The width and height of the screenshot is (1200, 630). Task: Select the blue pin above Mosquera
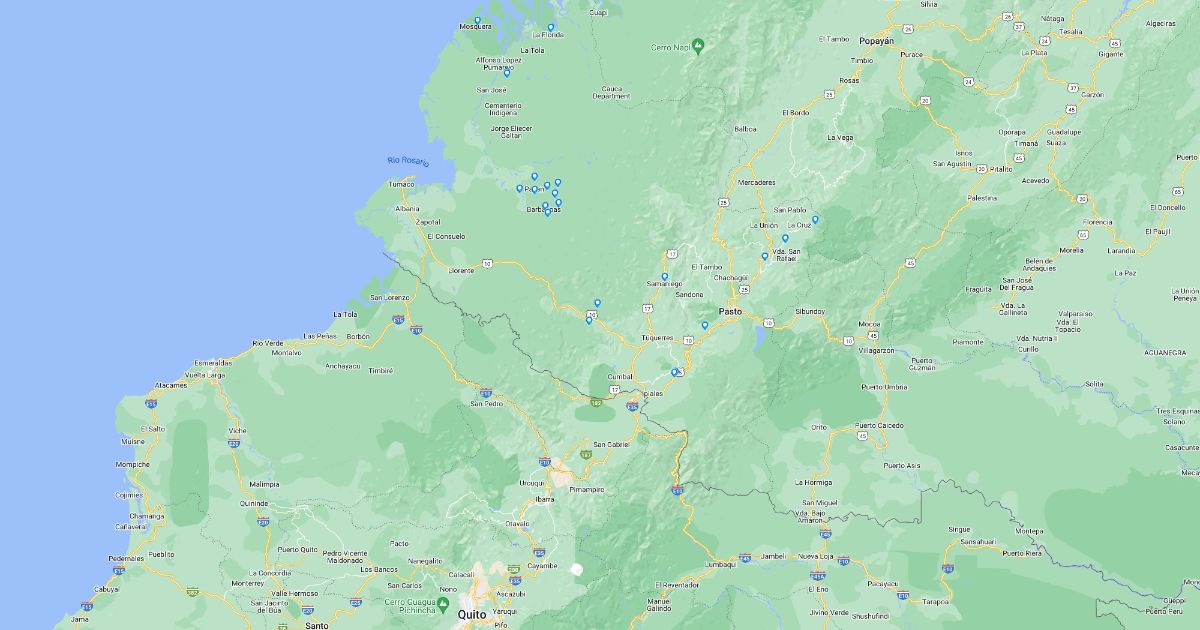click(x=477, y=20)
